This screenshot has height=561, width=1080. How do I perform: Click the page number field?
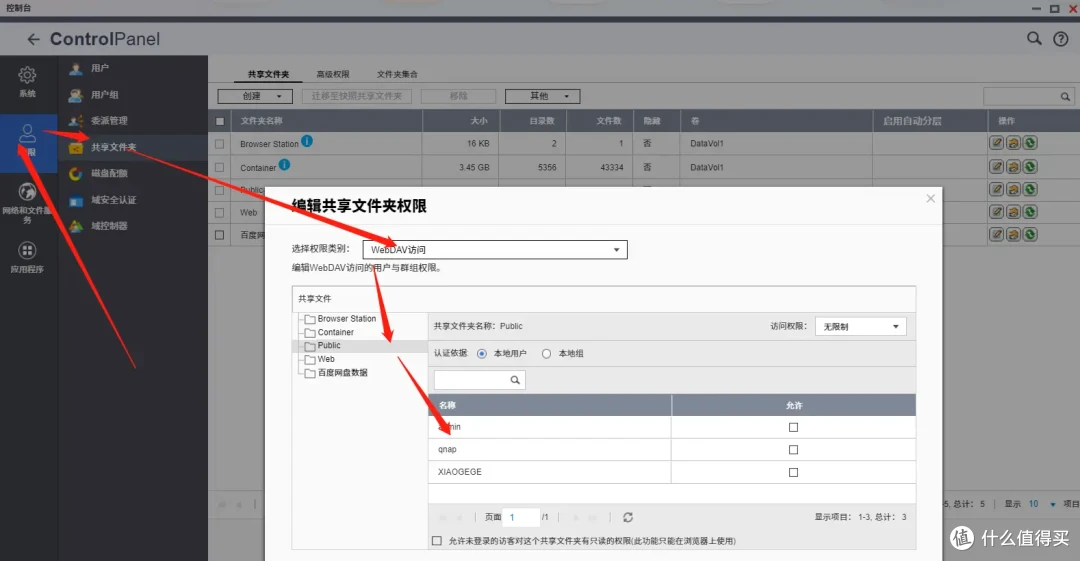(x=521, y=517)
